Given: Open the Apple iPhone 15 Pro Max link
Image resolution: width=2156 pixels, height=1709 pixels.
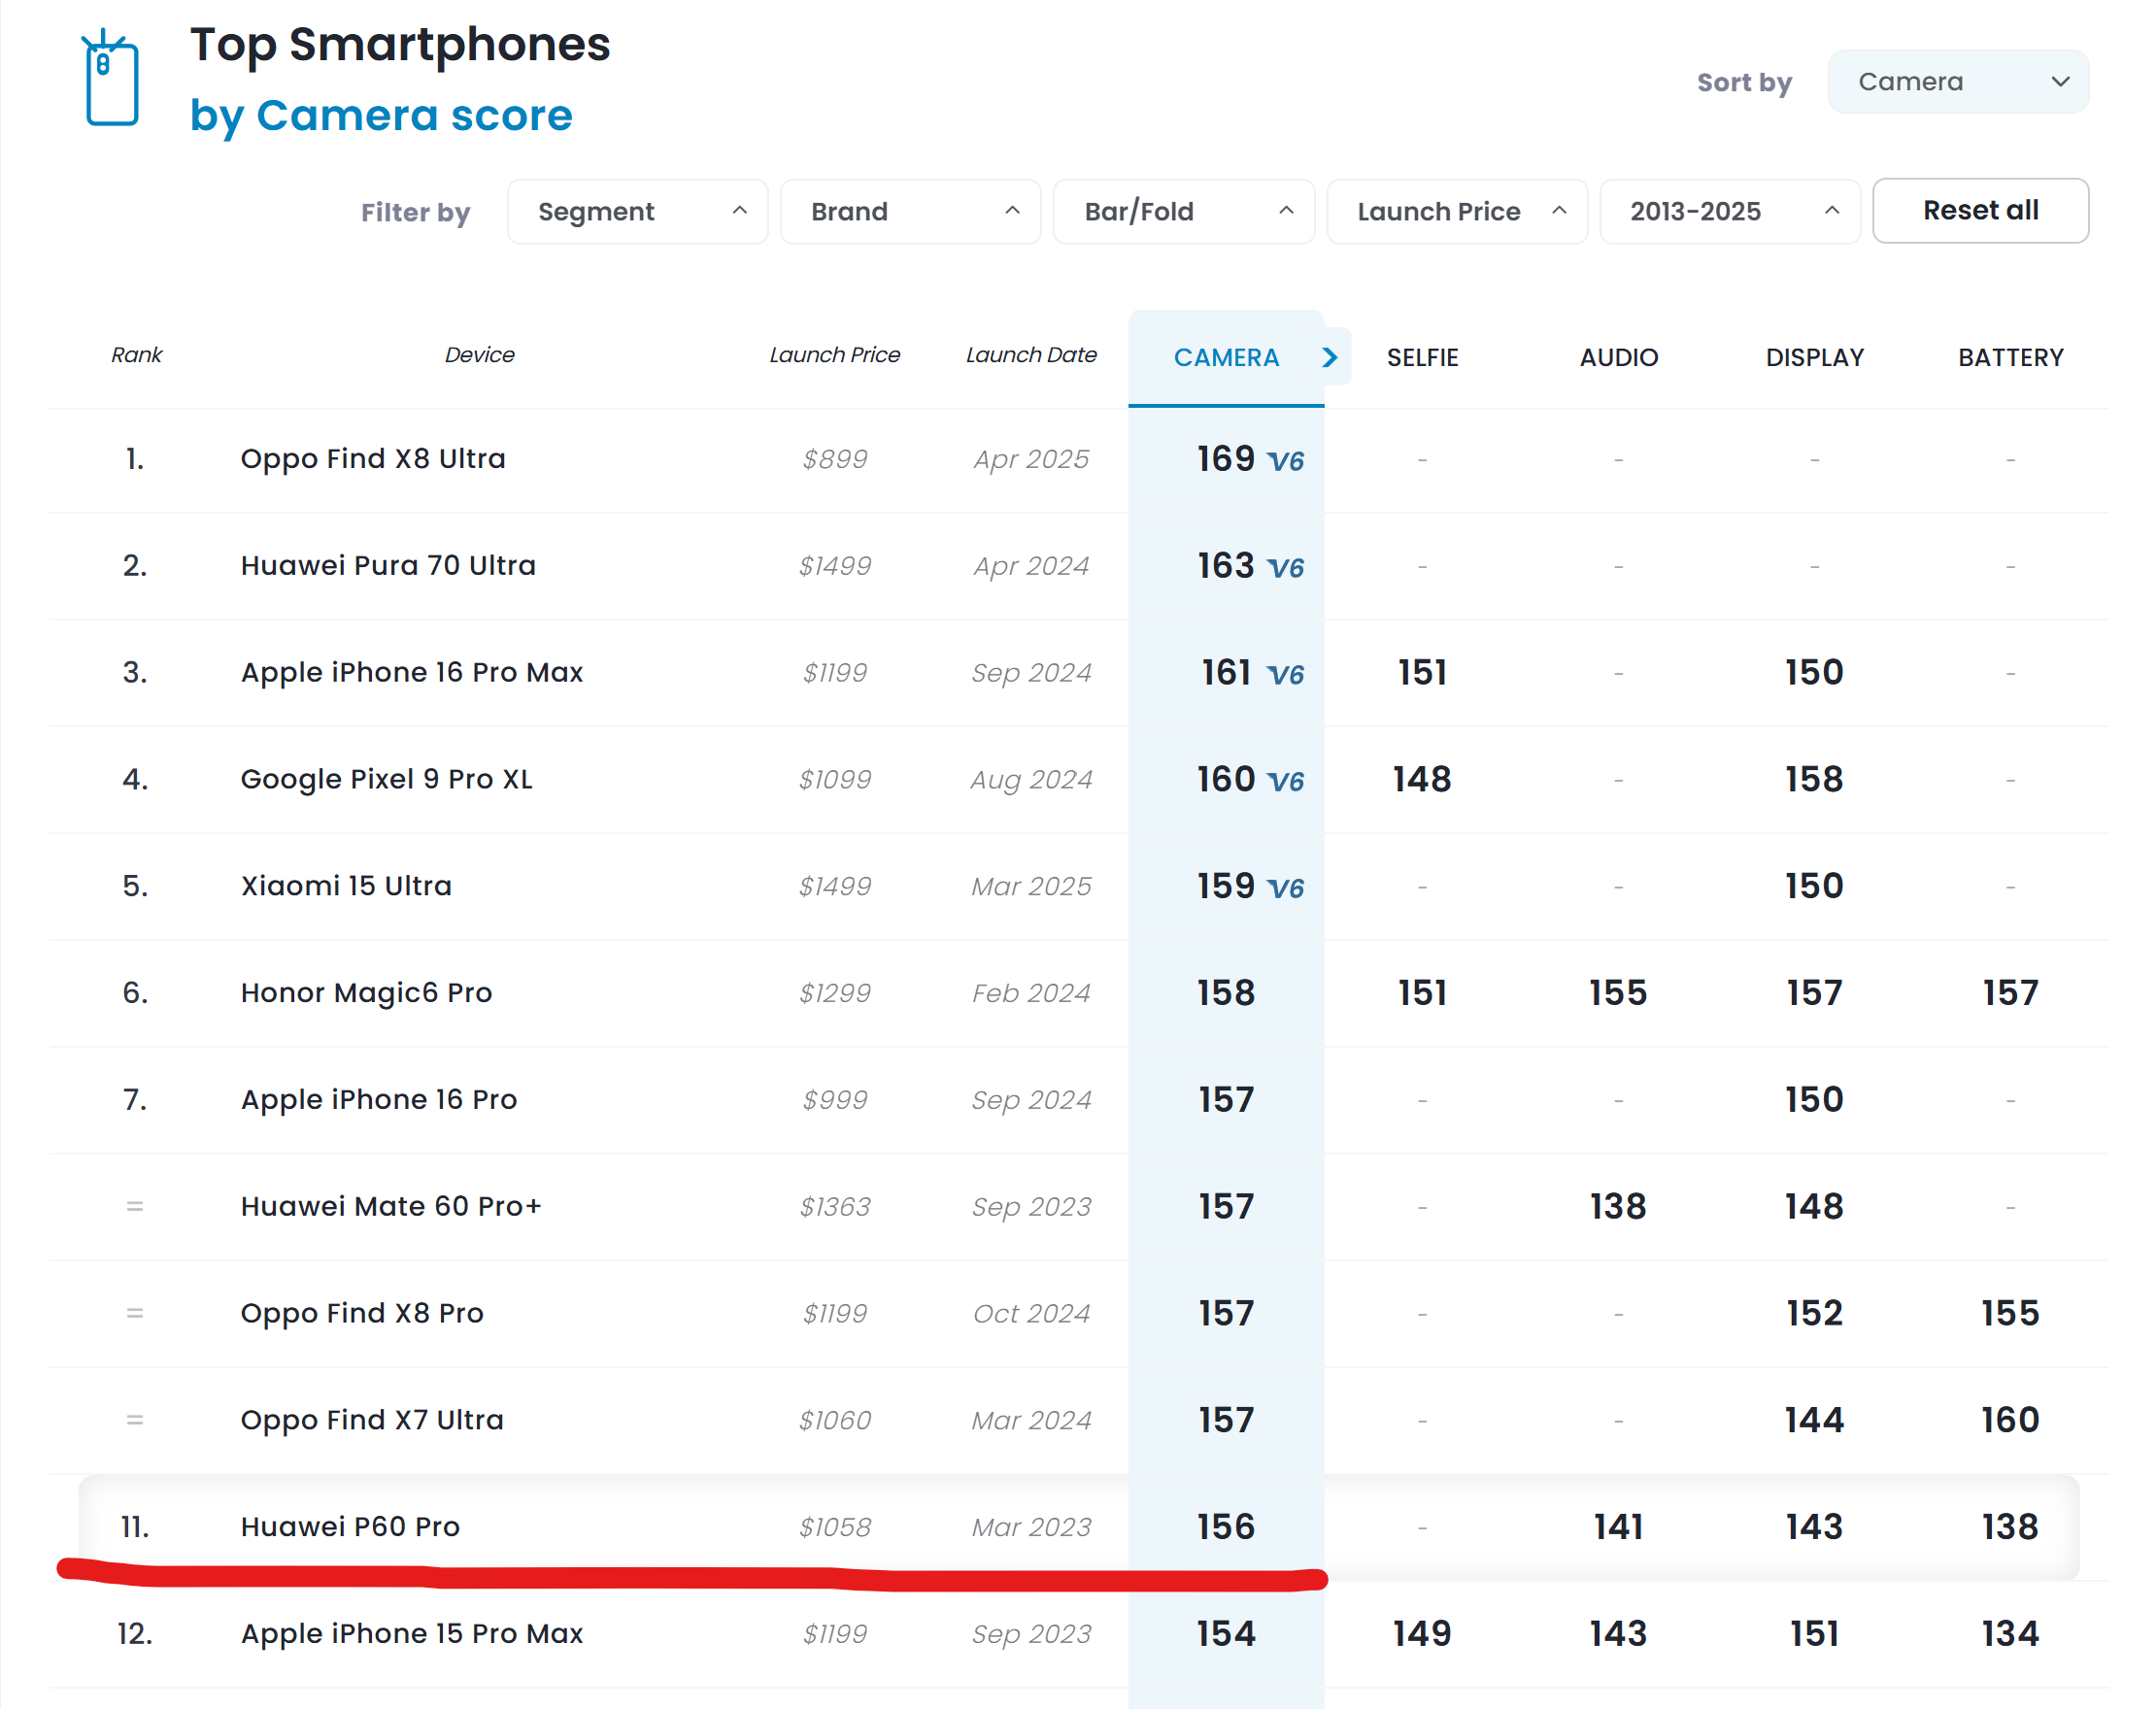Looking at the screenshot, I should pyautogui.click(x=411, y=1634).
